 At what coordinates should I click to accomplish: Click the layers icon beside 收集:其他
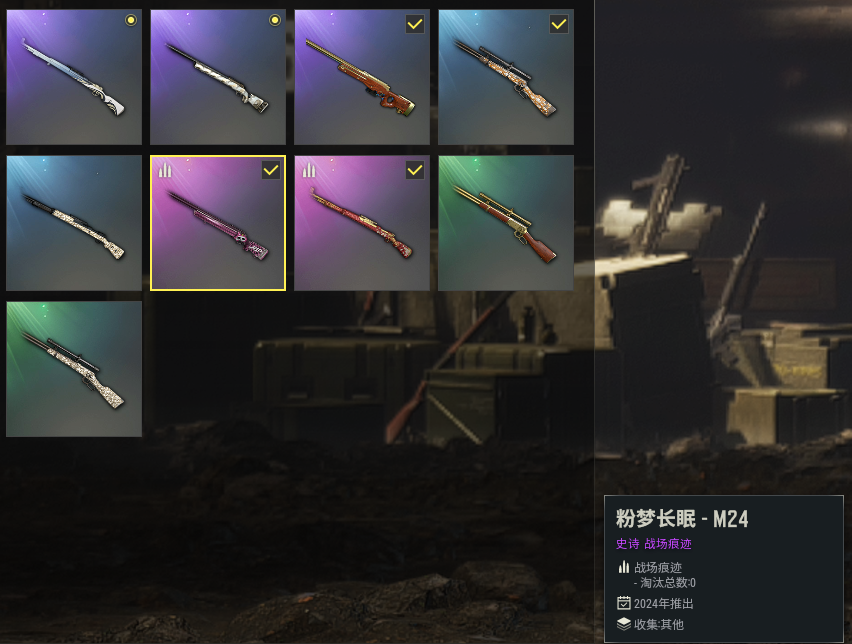(x=624, y=624)
